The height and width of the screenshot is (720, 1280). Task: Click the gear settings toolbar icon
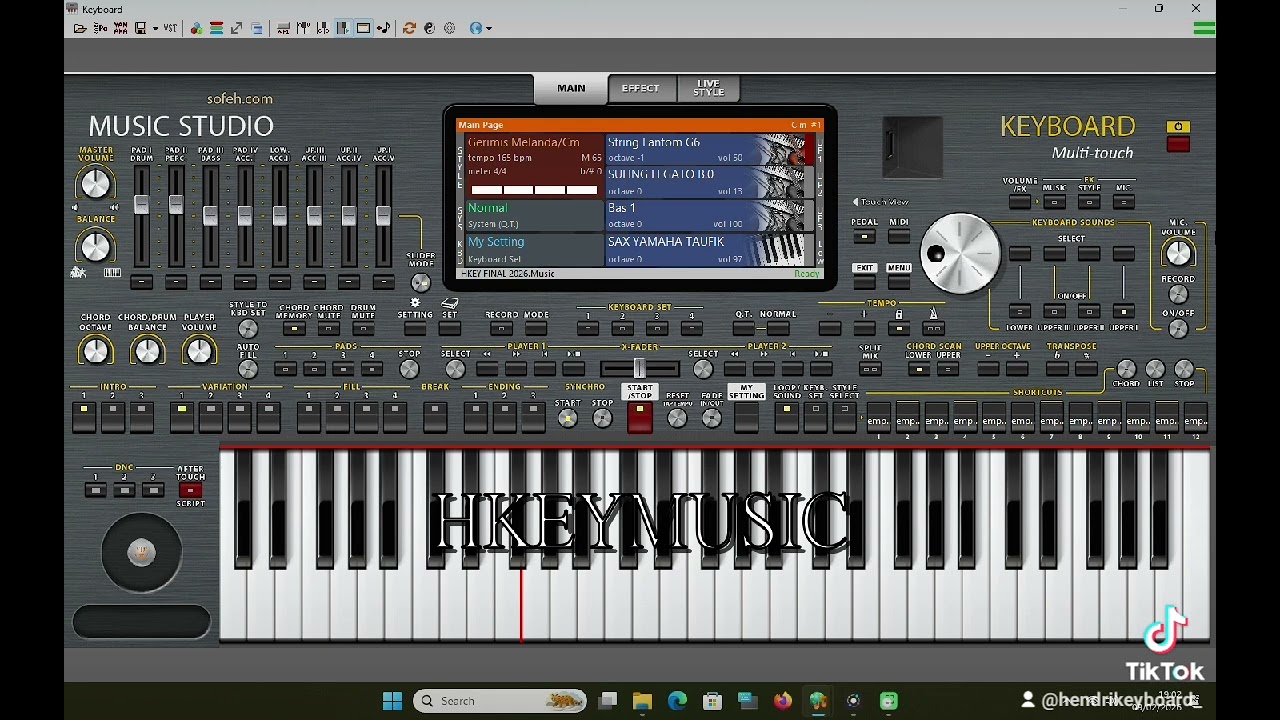pyautogui.click(x=450, y=28)
